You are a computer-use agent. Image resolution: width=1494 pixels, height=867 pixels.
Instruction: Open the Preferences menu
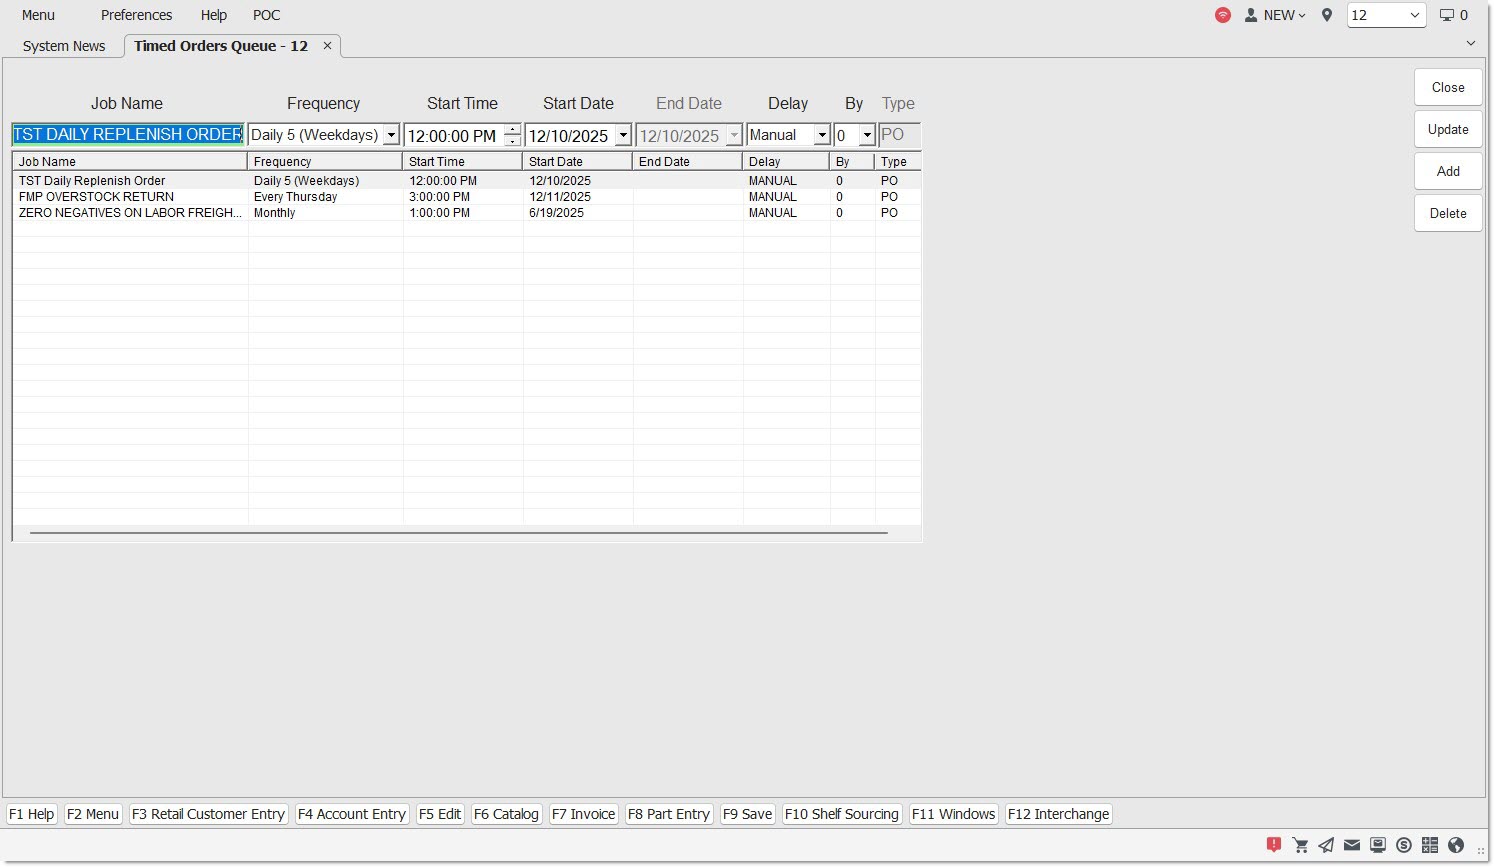(136, 15)
